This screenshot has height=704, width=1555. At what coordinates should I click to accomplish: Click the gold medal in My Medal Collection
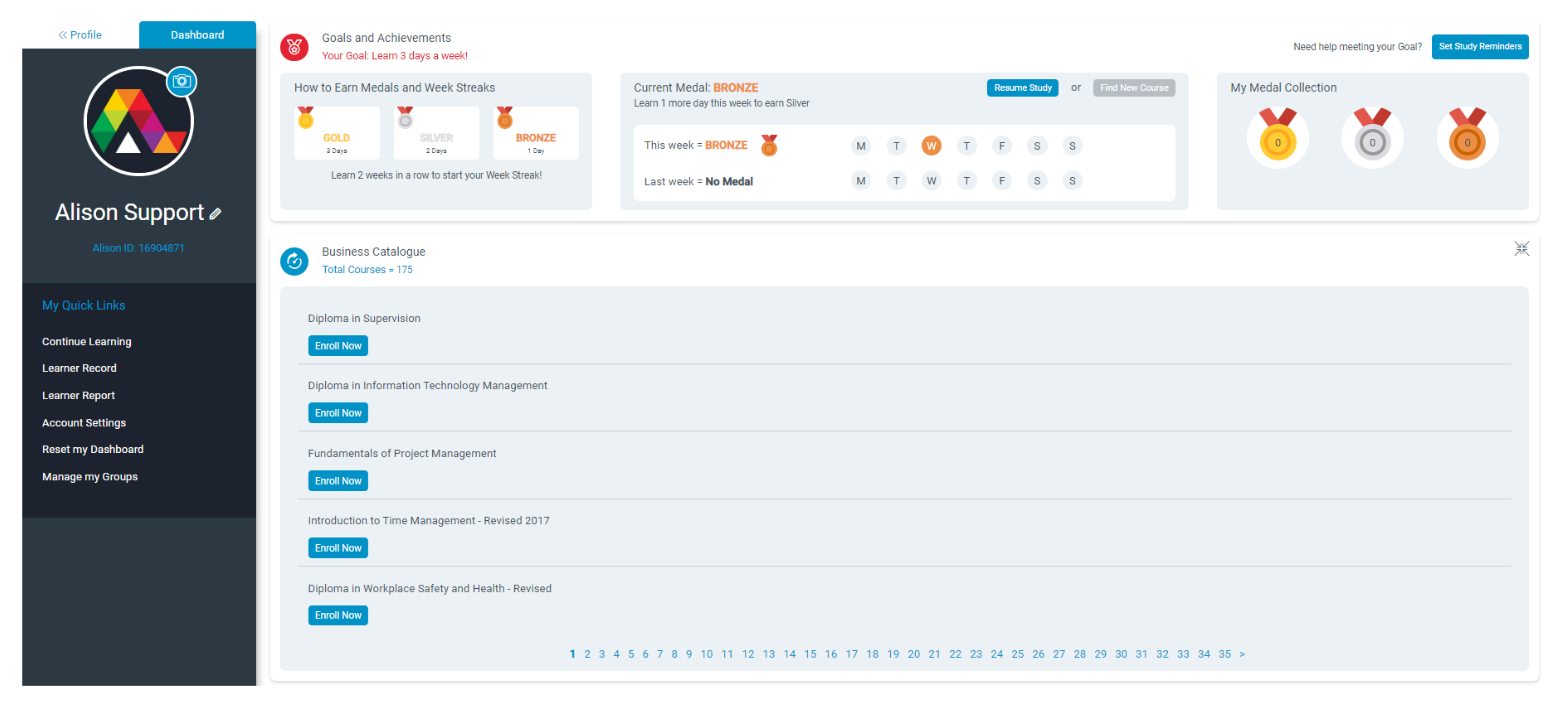tap(1277, 138)
